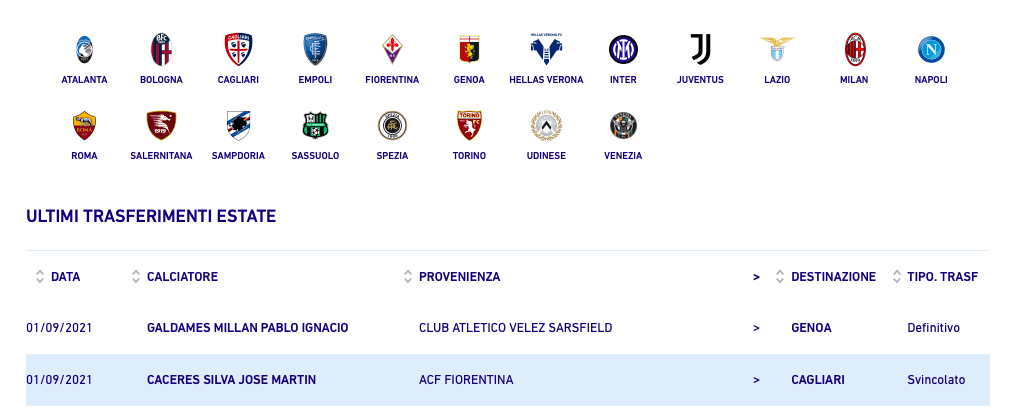
Task: Click the Fiorentina team logo
Action: coord(392,49)
